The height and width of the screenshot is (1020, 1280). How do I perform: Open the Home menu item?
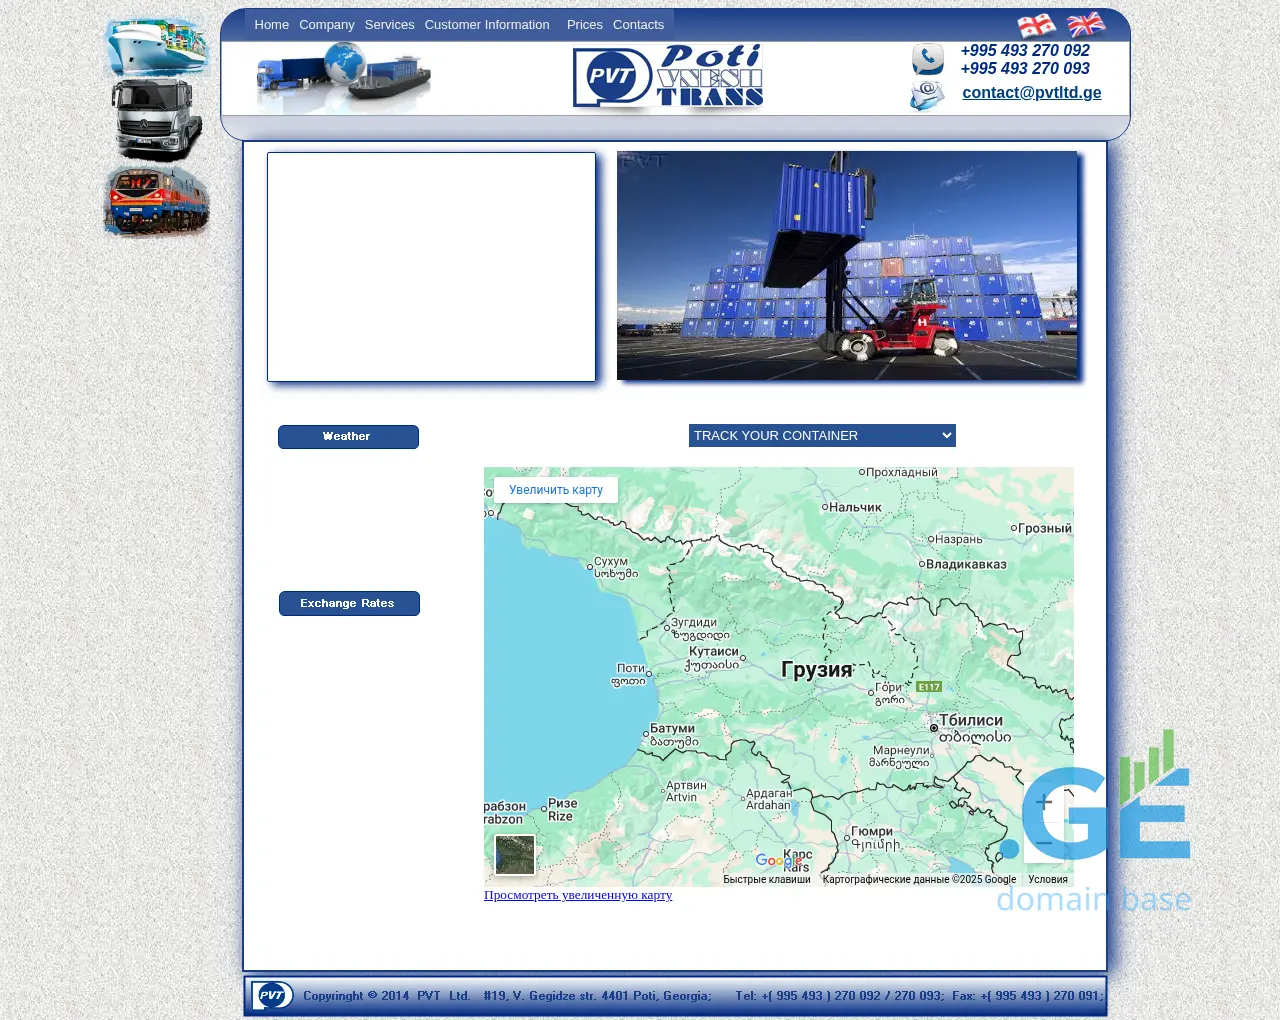pos(271,25)
